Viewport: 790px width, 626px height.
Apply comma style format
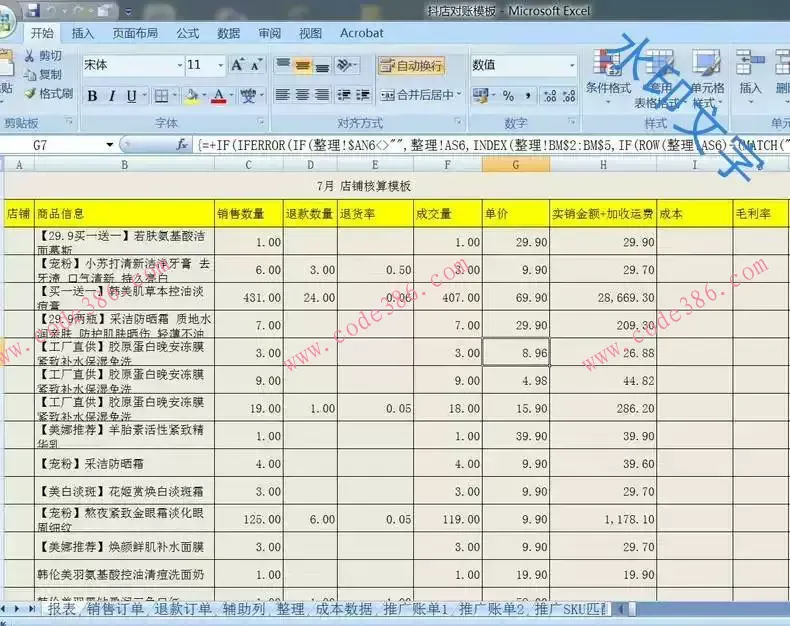[528, 96]
